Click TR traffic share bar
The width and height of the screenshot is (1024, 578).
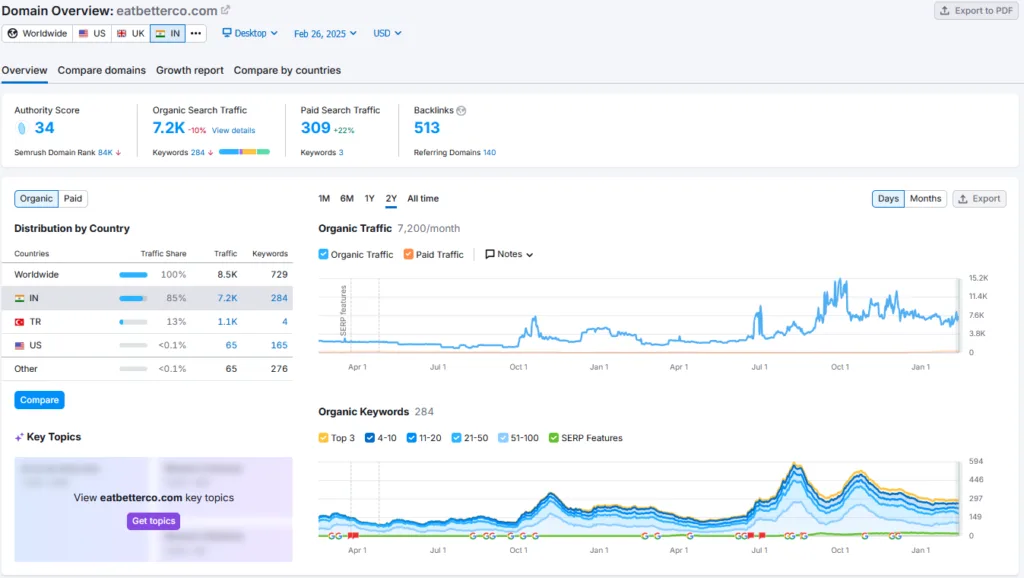click(x=133, y=322)
